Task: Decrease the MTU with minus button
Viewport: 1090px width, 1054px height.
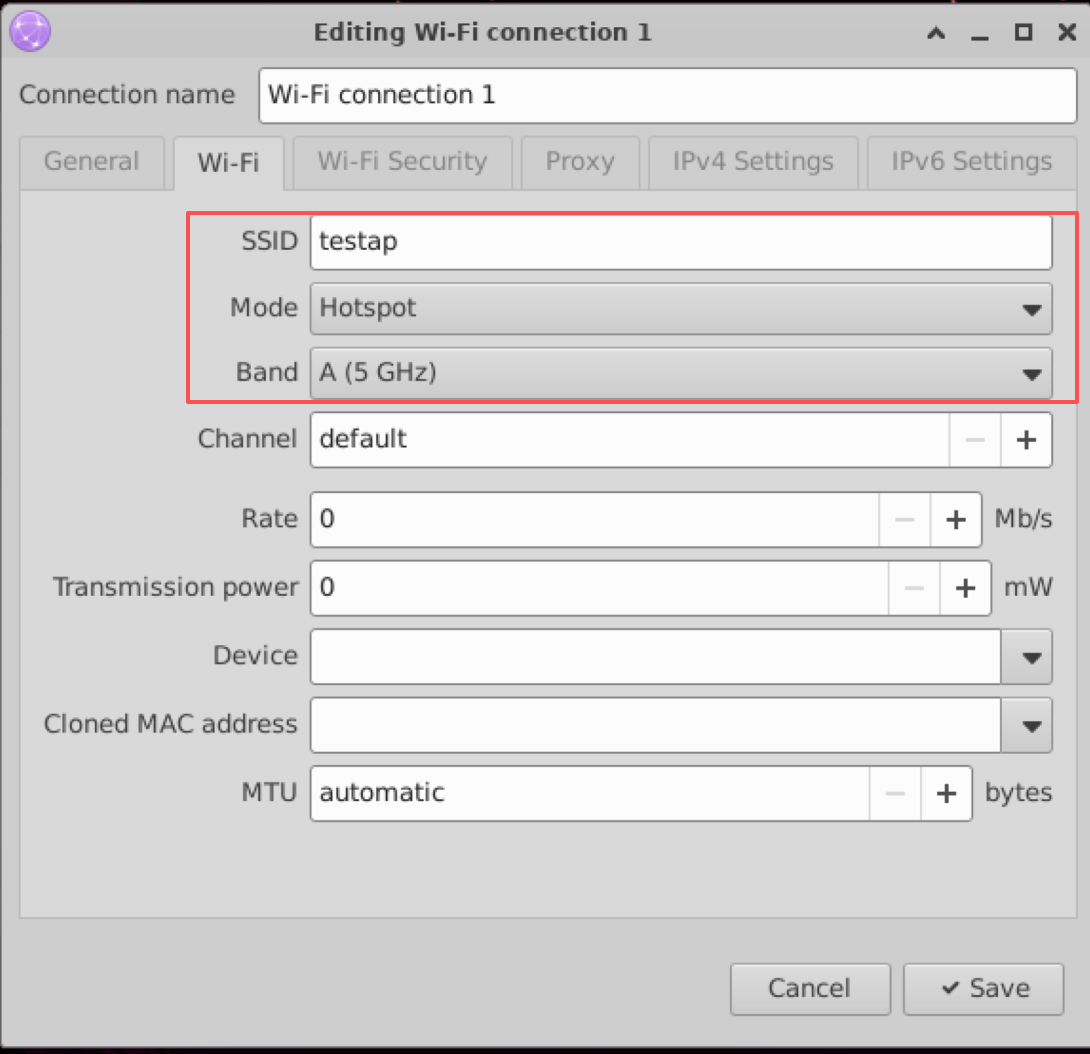Action: (x=895, y=793)
